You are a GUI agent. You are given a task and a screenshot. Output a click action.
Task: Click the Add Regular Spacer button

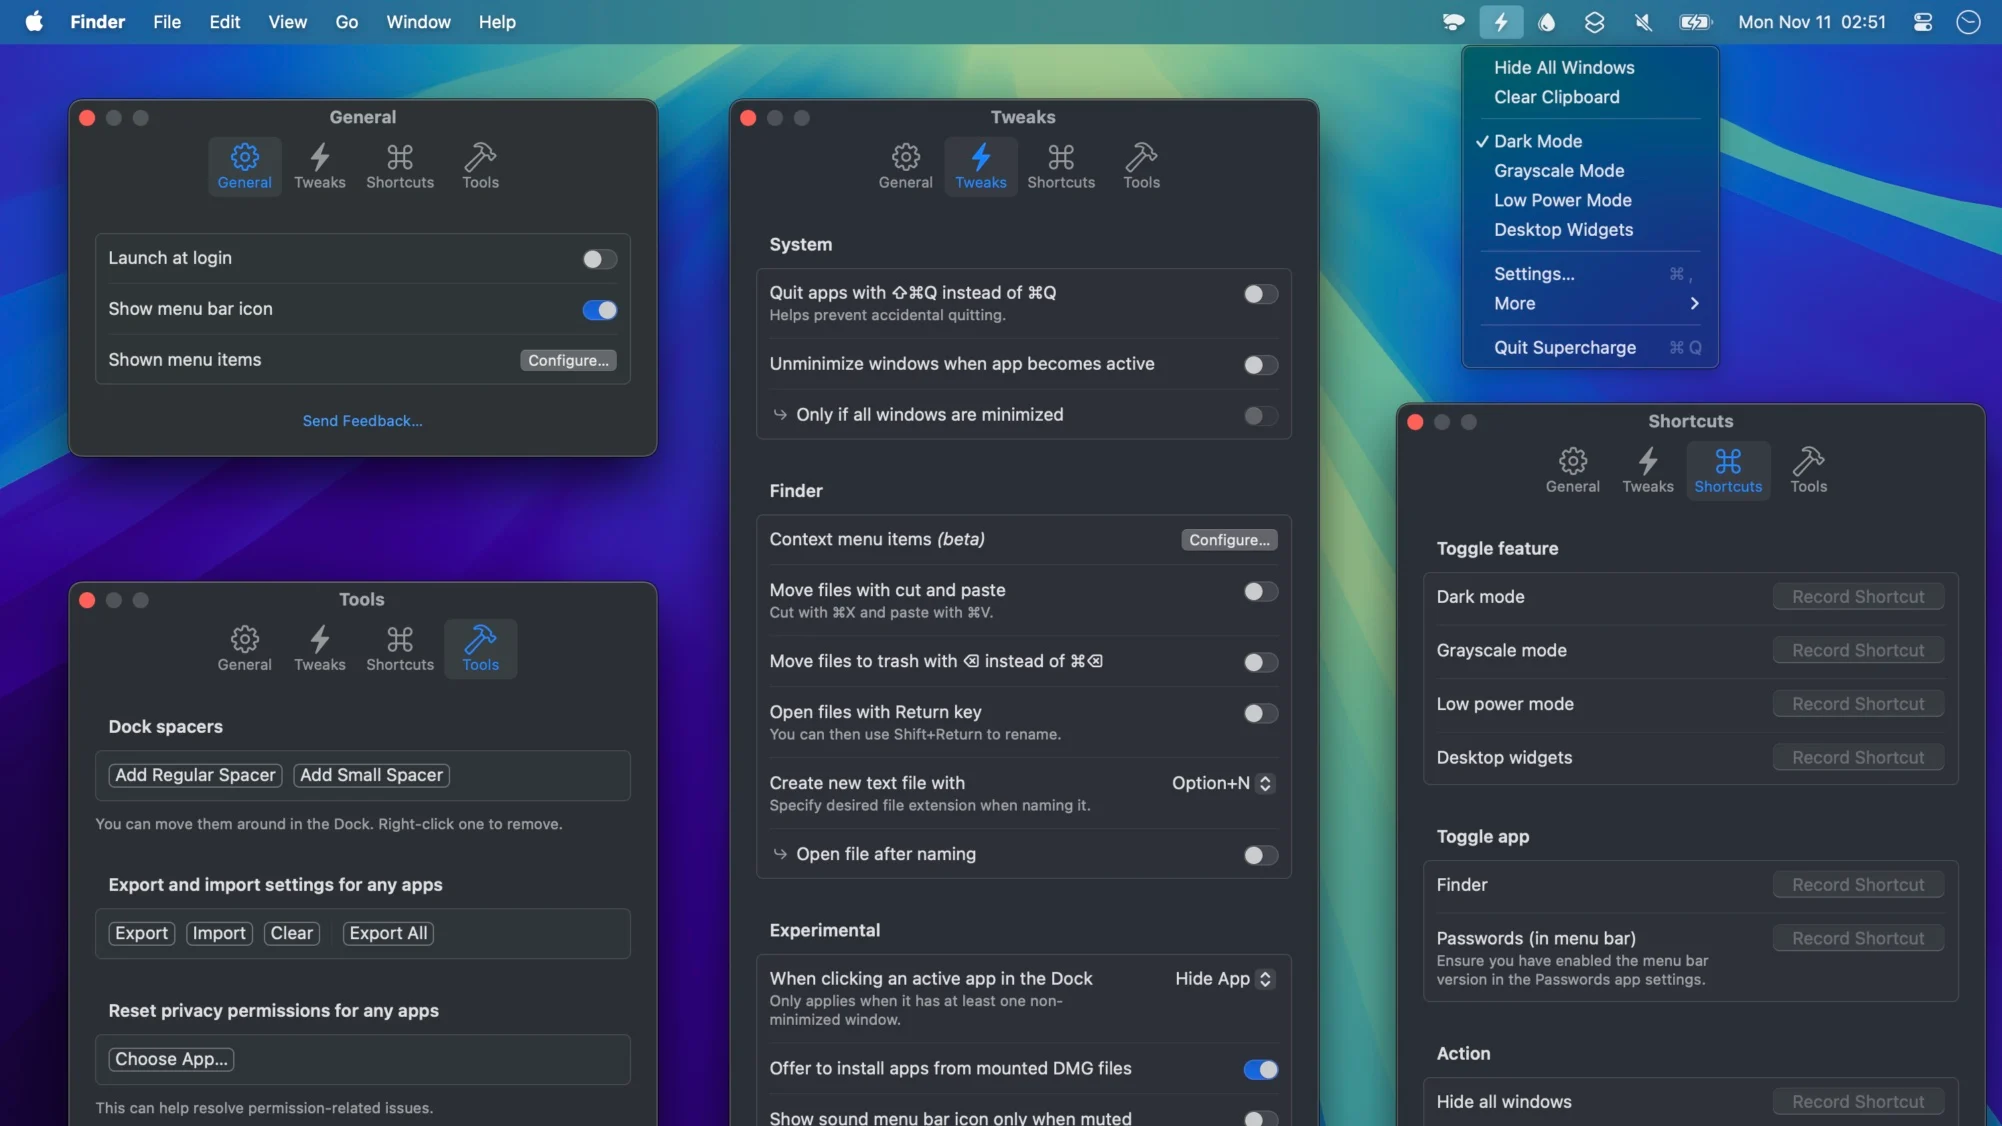(x=195, y=775)
